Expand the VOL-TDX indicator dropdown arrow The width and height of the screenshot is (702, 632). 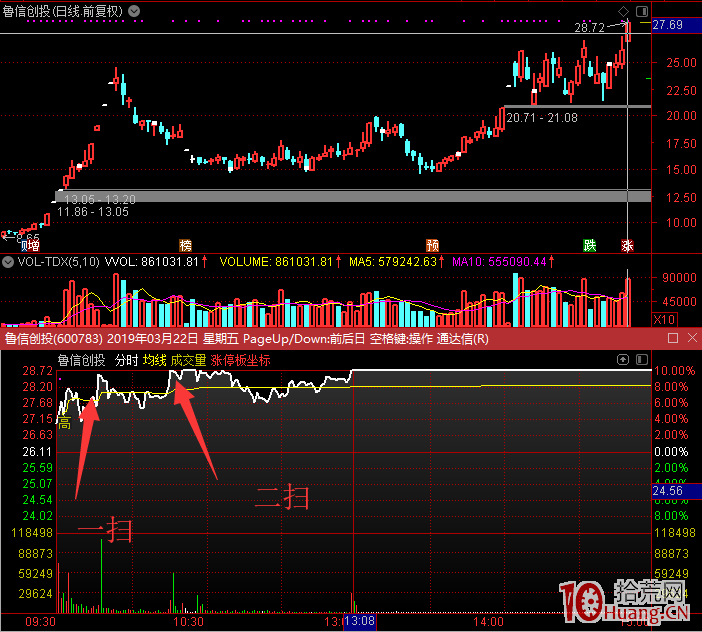pos(8,262)
